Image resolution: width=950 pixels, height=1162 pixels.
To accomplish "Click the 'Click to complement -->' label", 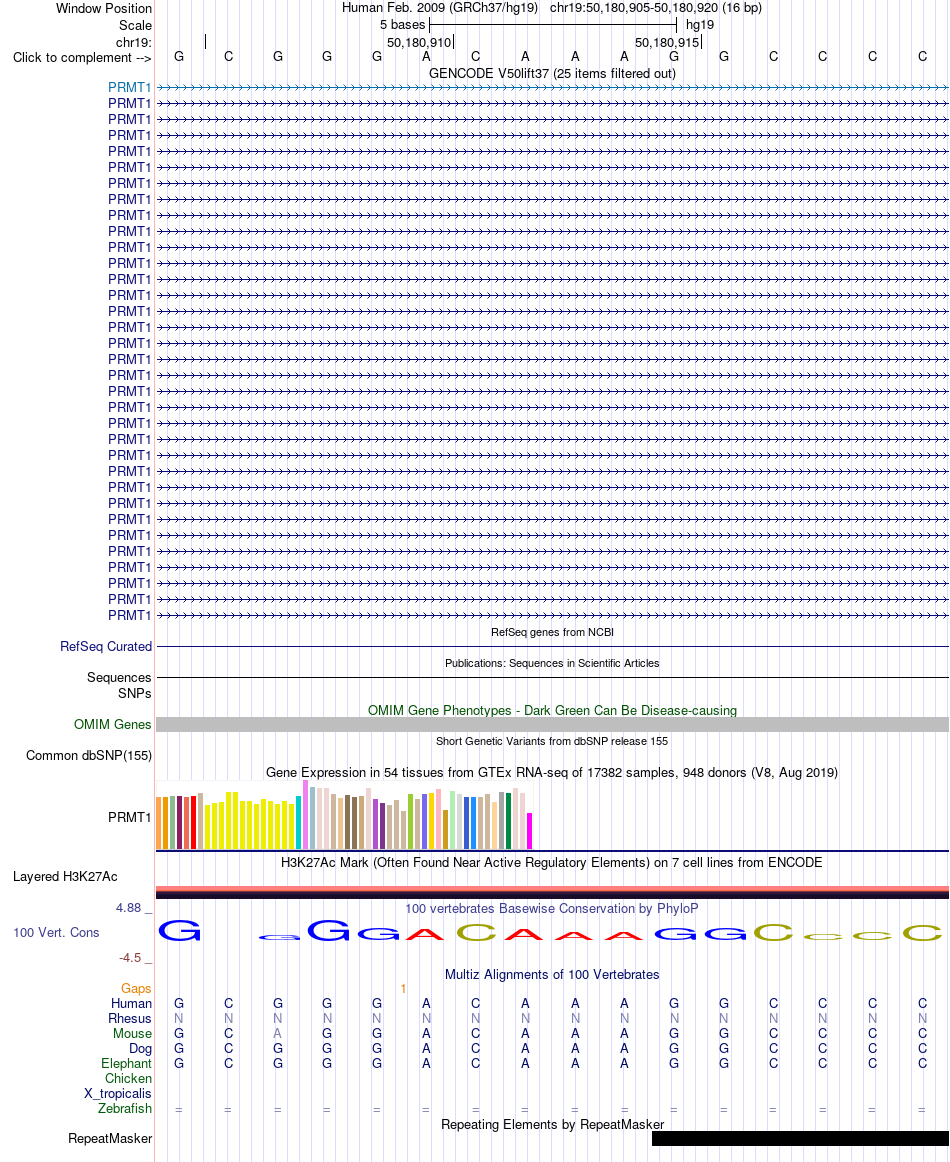I will pyautogui.click(x=82, y=58).
